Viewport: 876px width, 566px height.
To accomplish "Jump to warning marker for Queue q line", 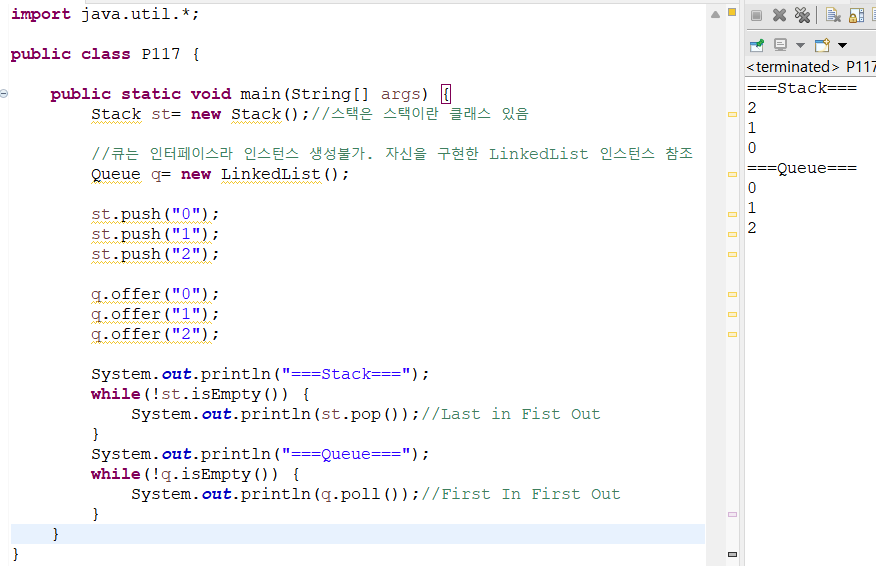I will pyautogui.click(x=732, y=174).
